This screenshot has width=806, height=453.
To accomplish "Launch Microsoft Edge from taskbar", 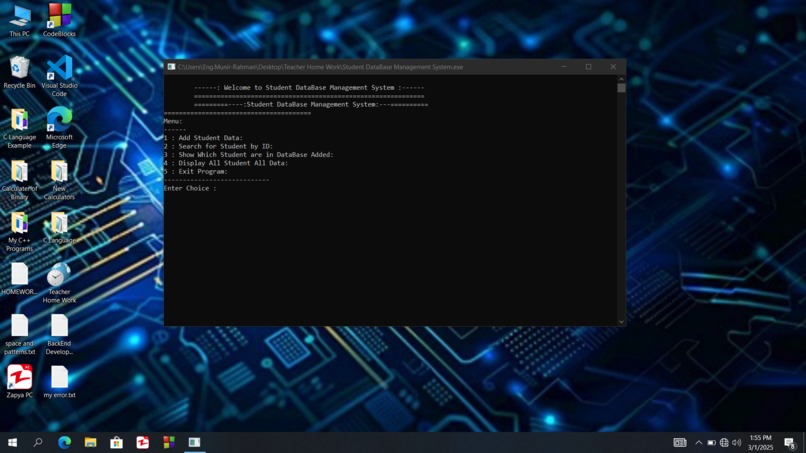I will 64,442.
